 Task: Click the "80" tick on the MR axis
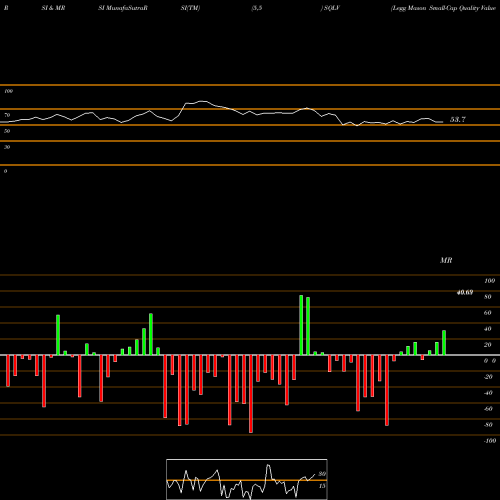(488, 297)
